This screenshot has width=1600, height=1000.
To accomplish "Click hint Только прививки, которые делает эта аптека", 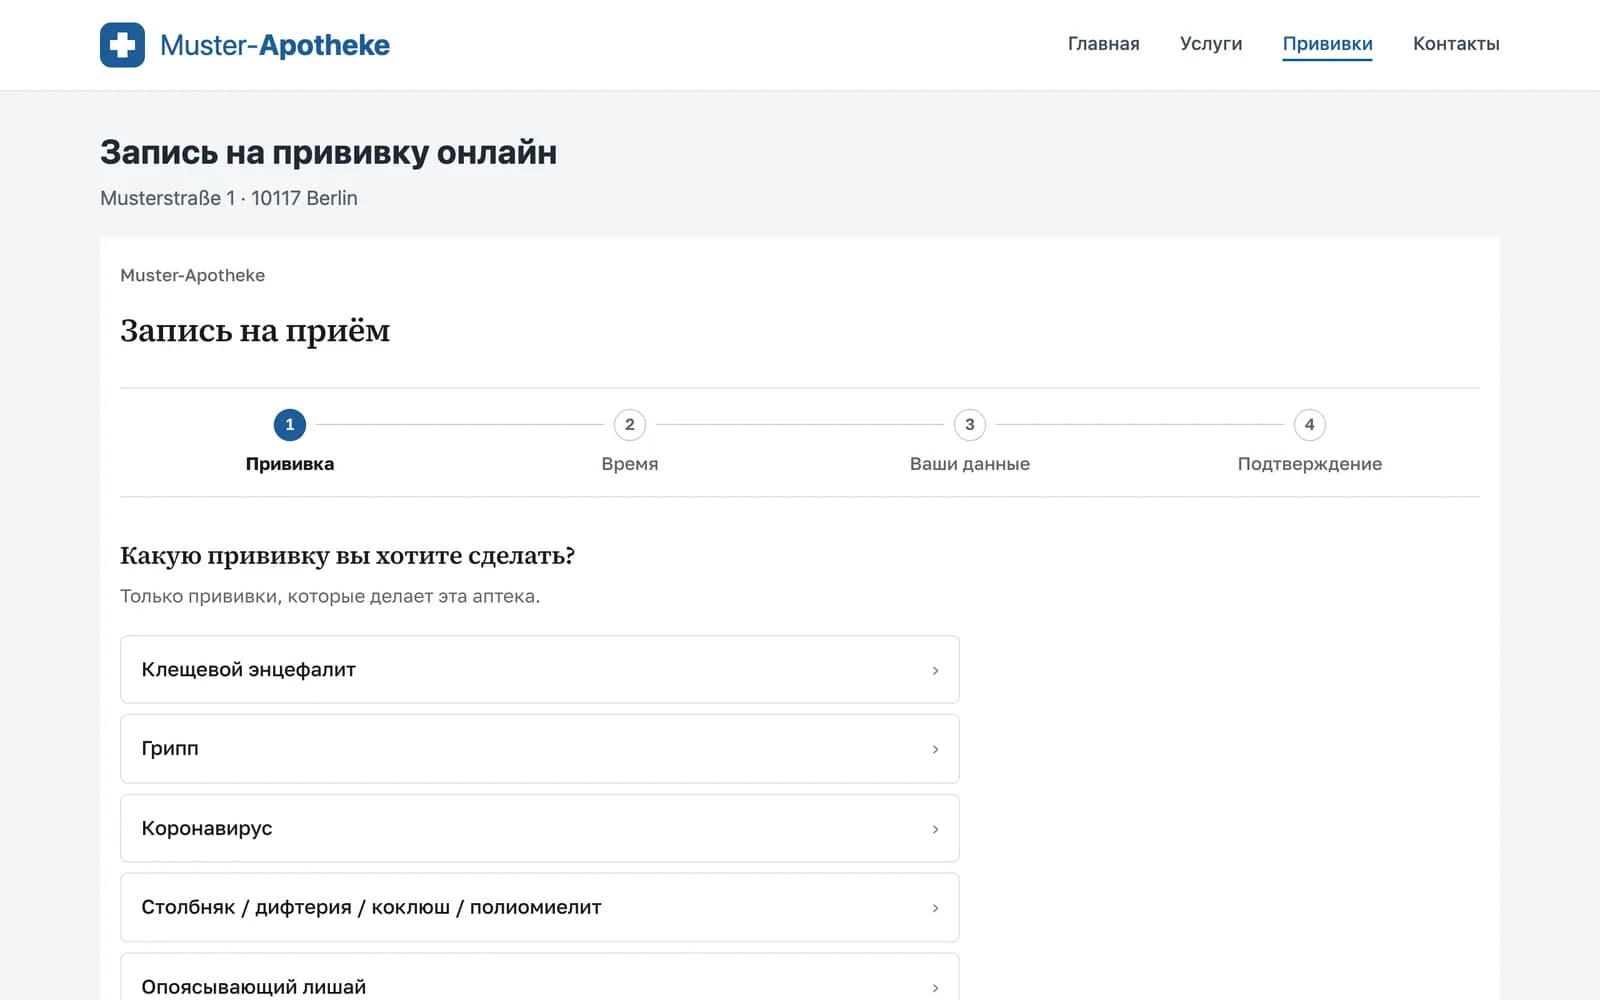I will click(330, 596).
